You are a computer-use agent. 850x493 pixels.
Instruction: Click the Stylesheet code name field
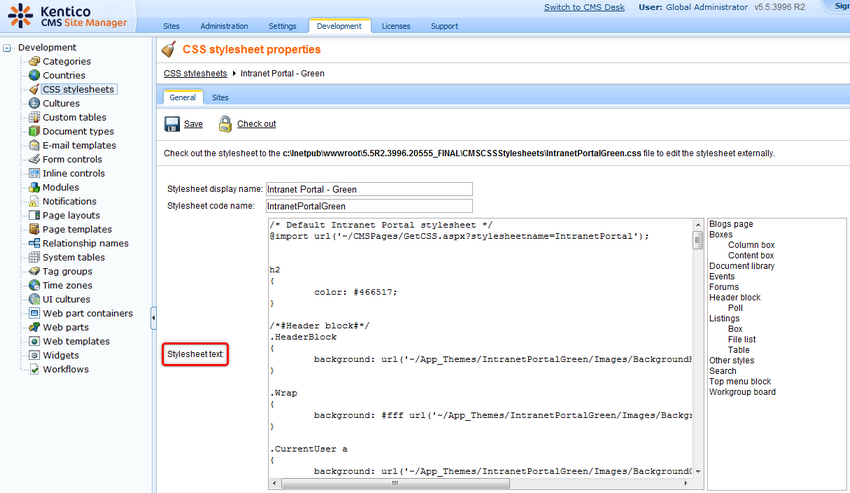pyautogui.click(x=369, y=206)
